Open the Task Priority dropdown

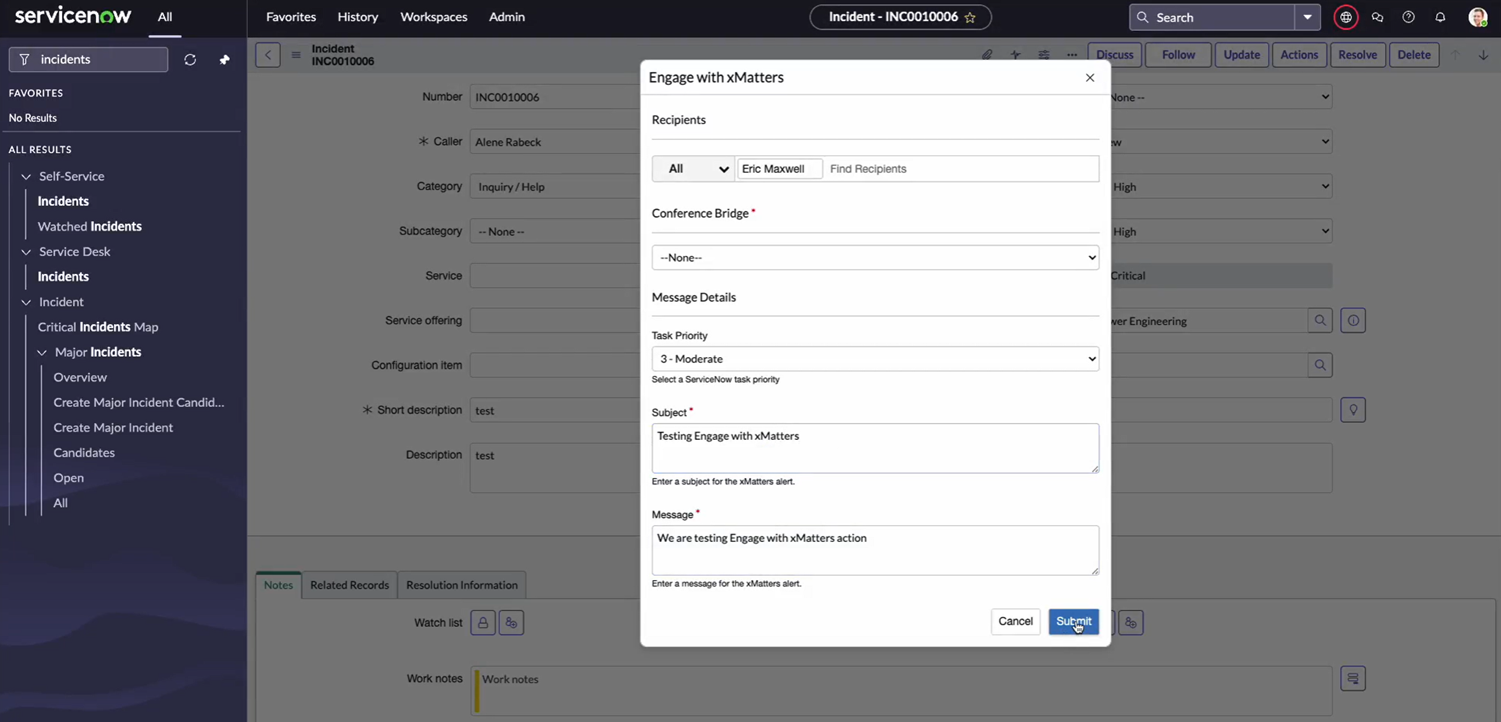point(875,359)
